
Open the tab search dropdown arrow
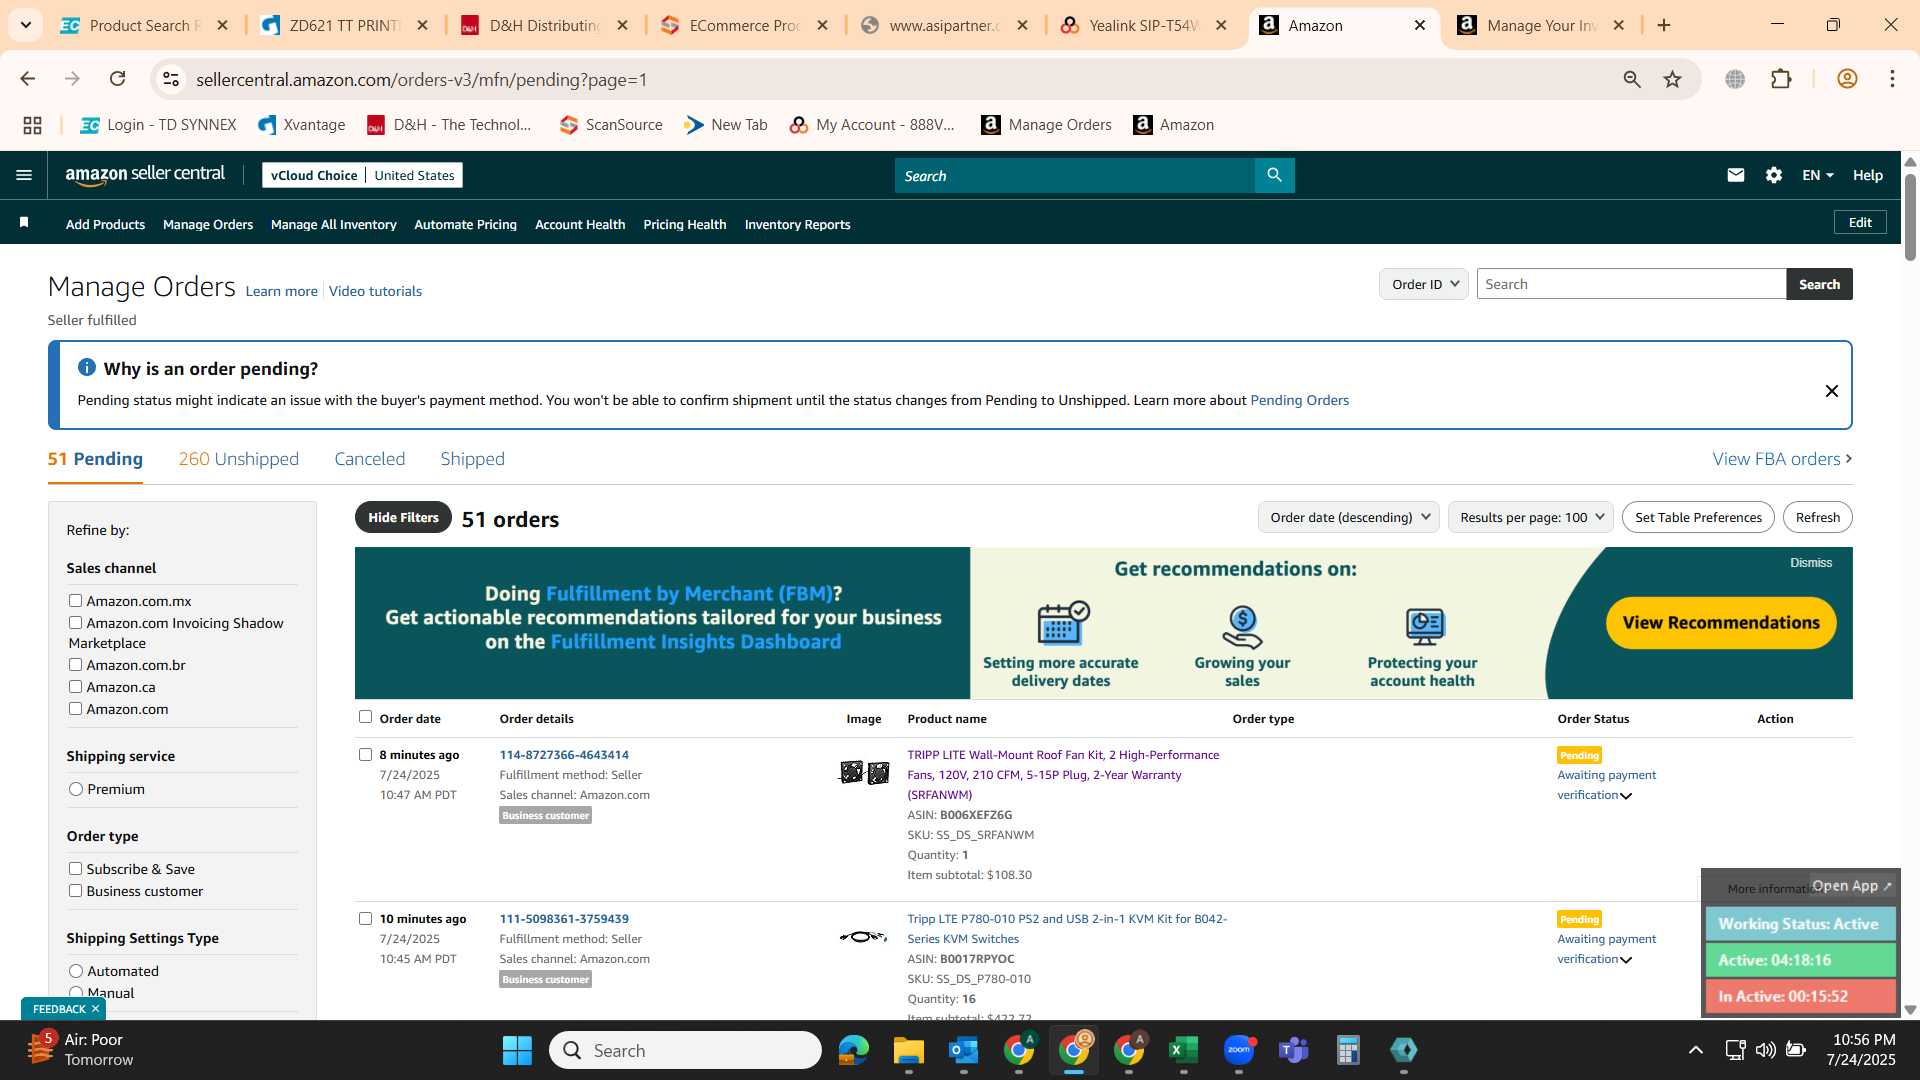click(25, 25)
